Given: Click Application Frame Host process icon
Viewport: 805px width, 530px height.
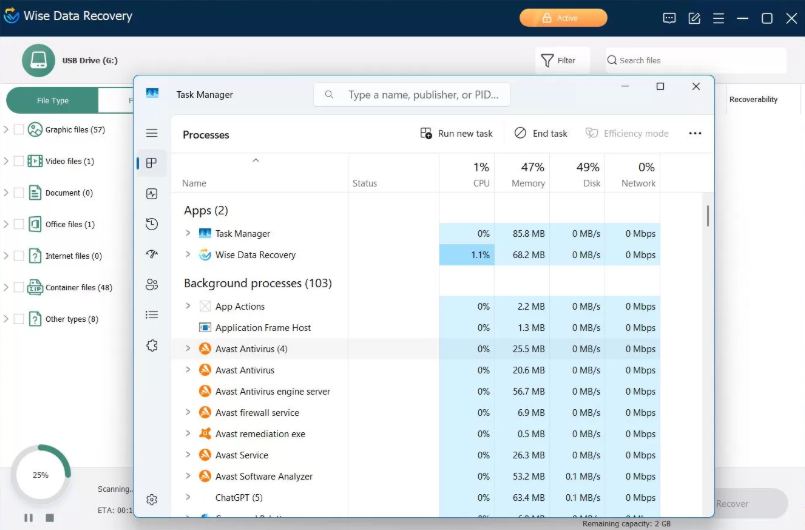Looking at the screenshot, I should point(205,328).
